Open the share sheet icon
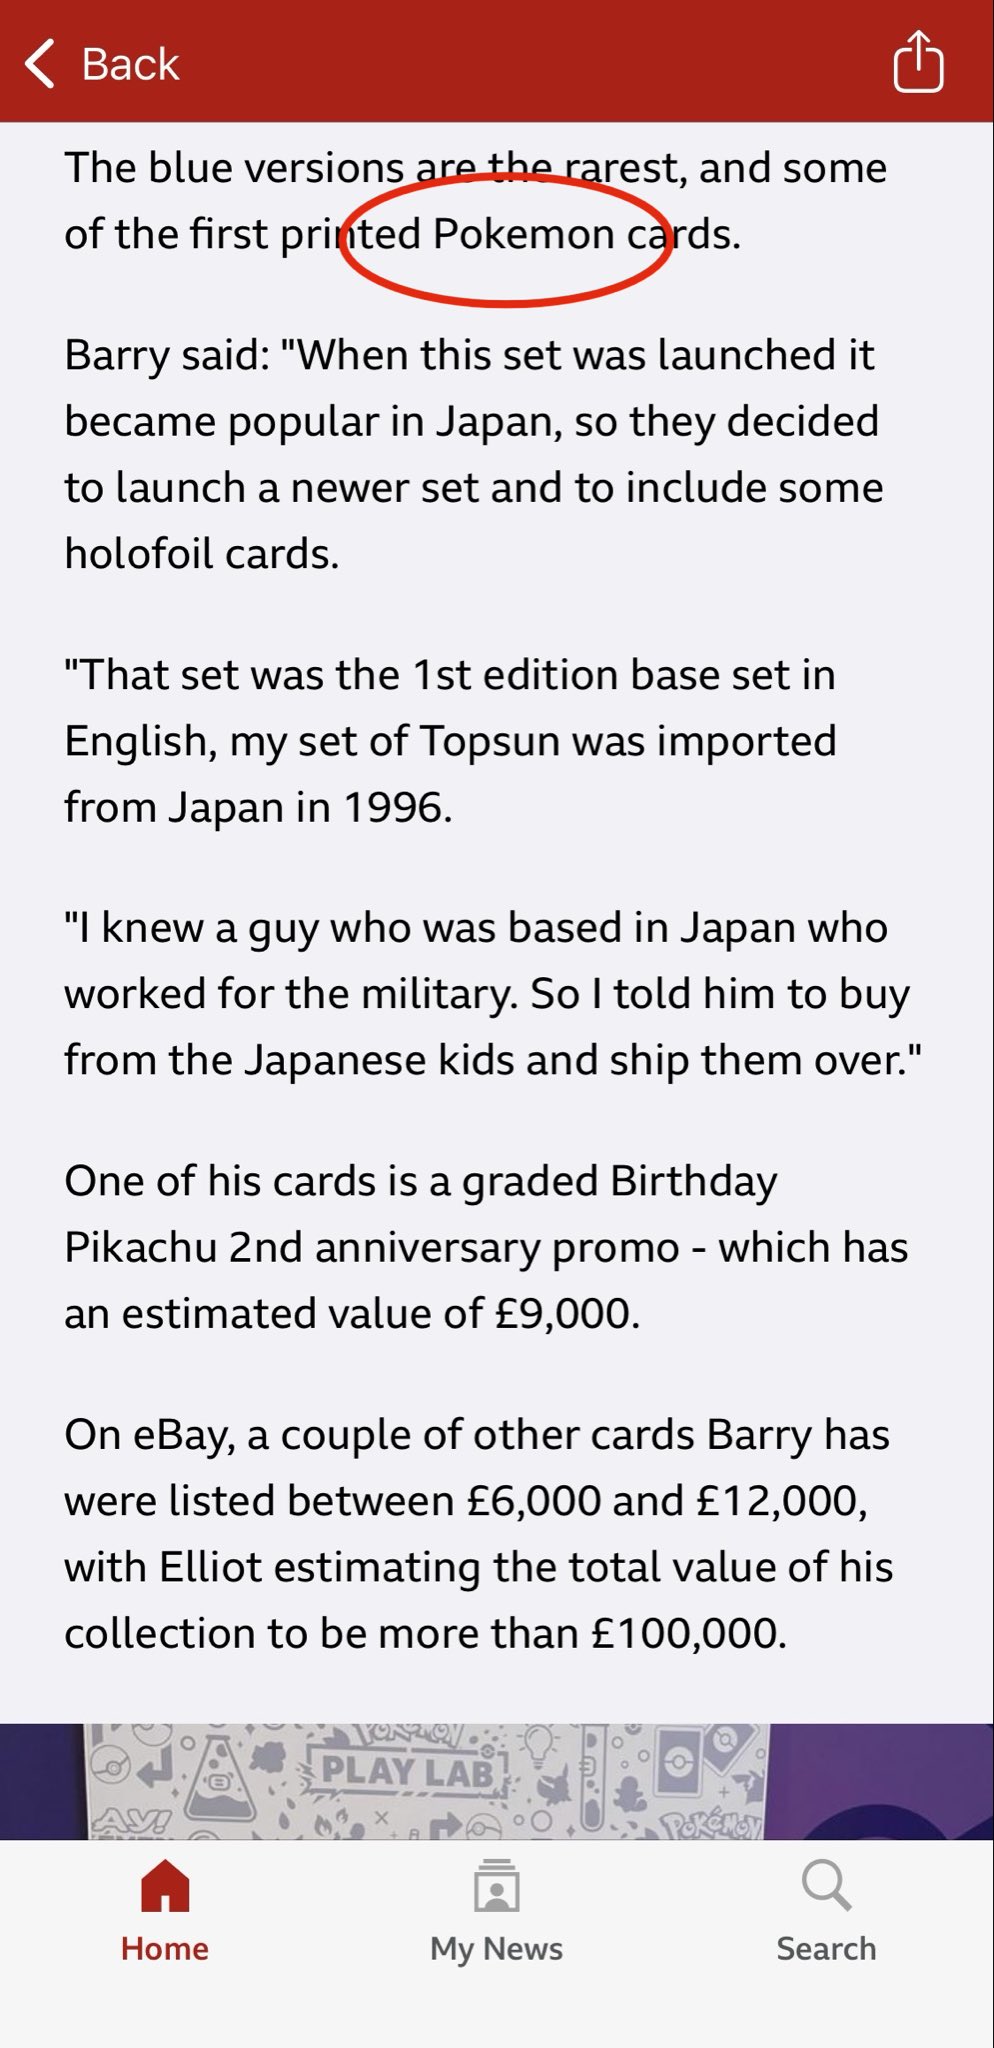Viewport: 994px width, 2048px height. (918, 62)
